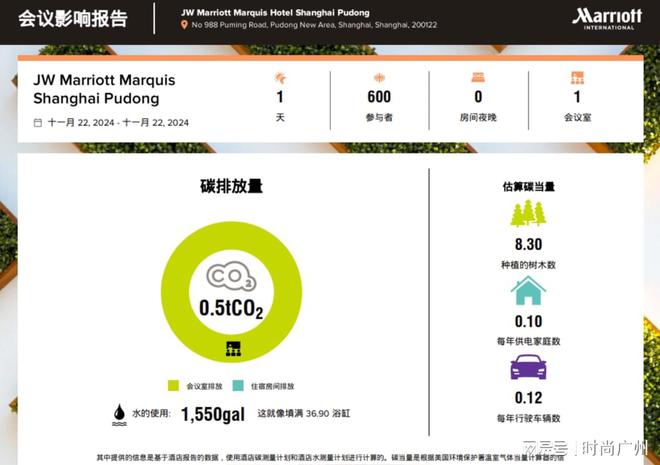The width and height of the screenshot is (660, 465).
Task: Click the 600 participants value
Action: pyautogui.click(x=379, y=97)
